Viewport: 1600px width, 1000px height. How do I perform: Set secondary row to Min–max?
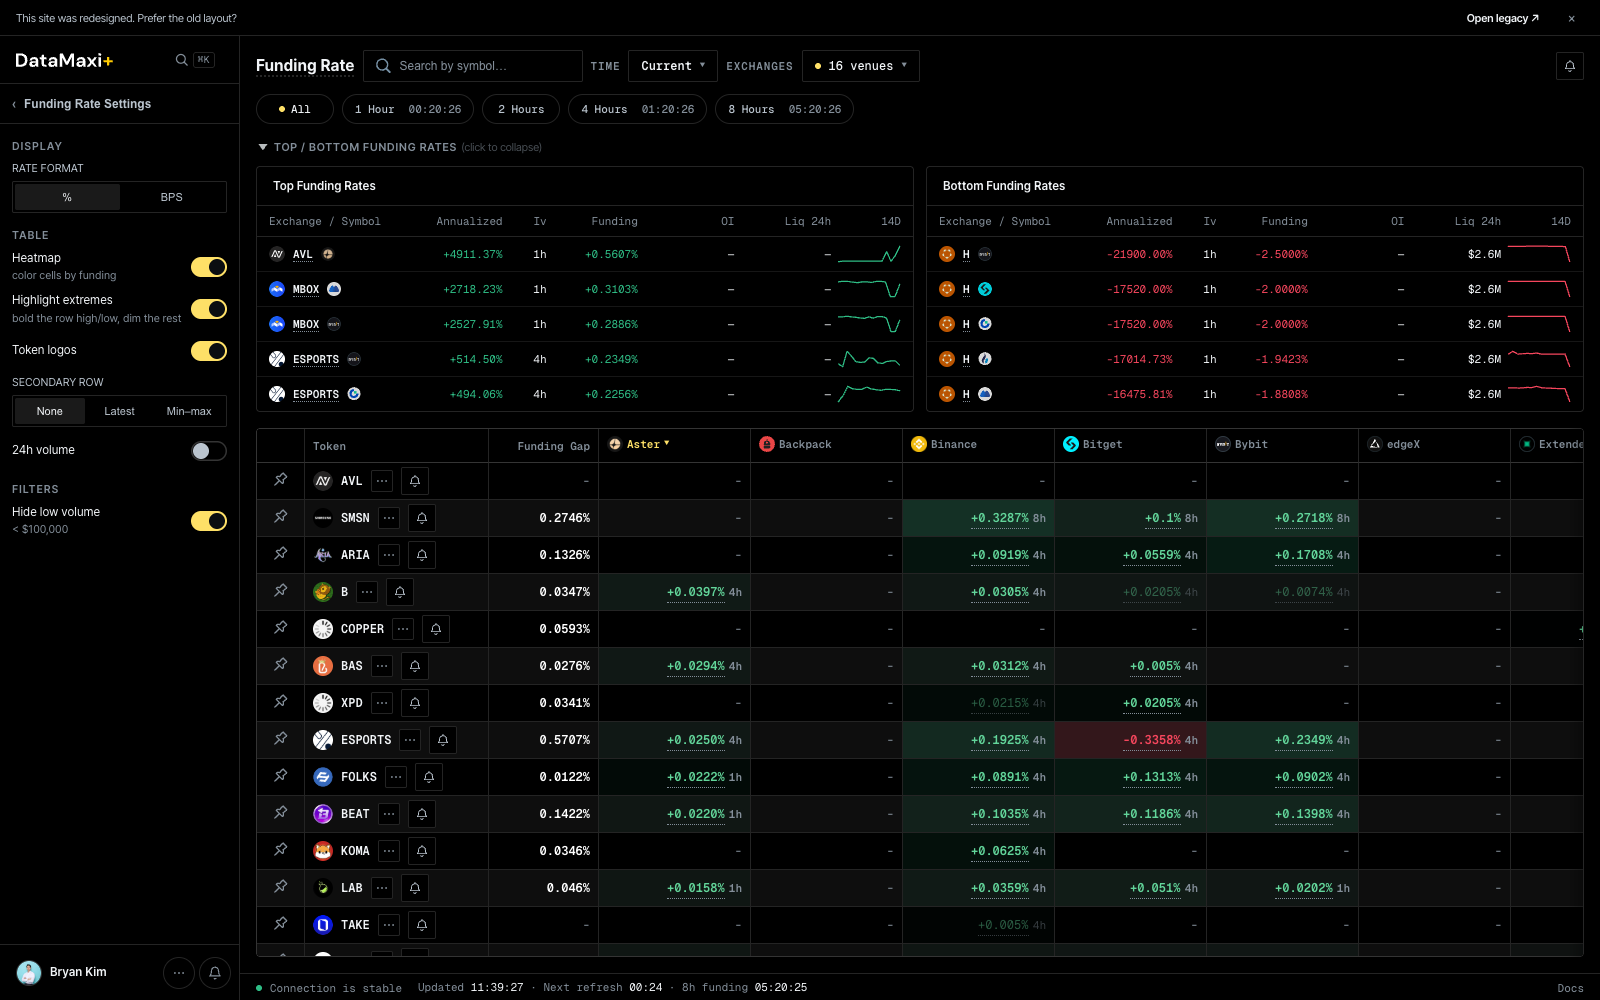point(189,411)
